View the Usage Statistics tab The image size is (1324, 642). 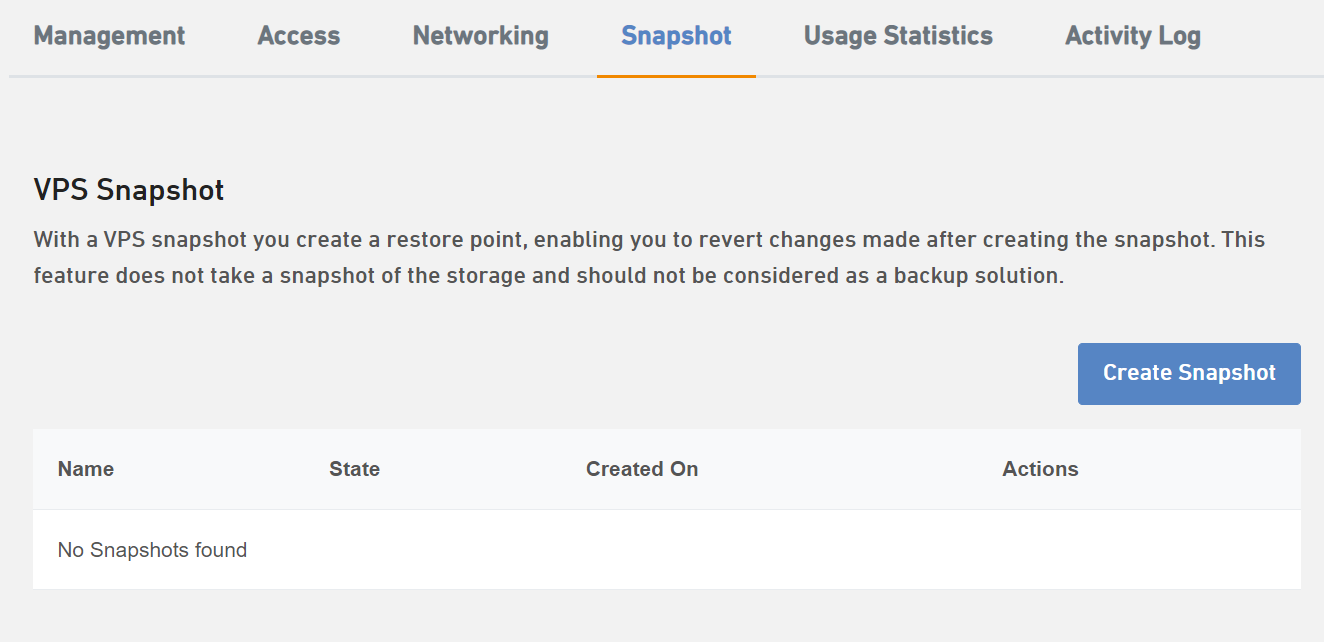pos(898,36)
